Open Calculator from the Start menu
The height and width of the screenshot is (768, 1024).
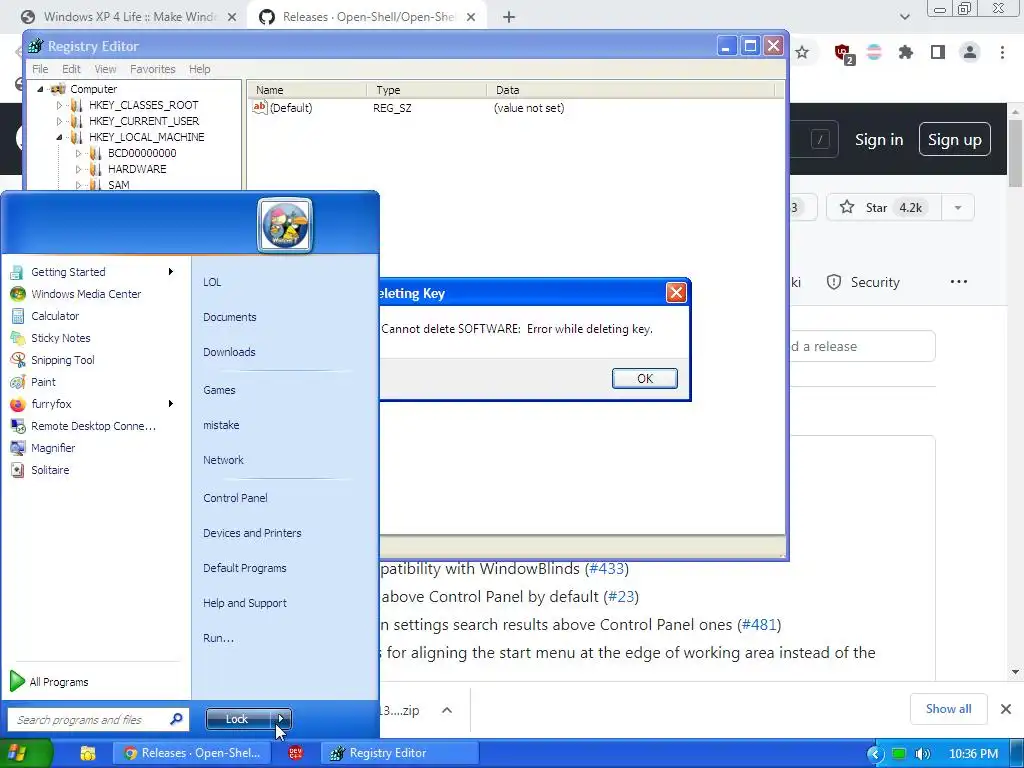(x=55, y=316)
